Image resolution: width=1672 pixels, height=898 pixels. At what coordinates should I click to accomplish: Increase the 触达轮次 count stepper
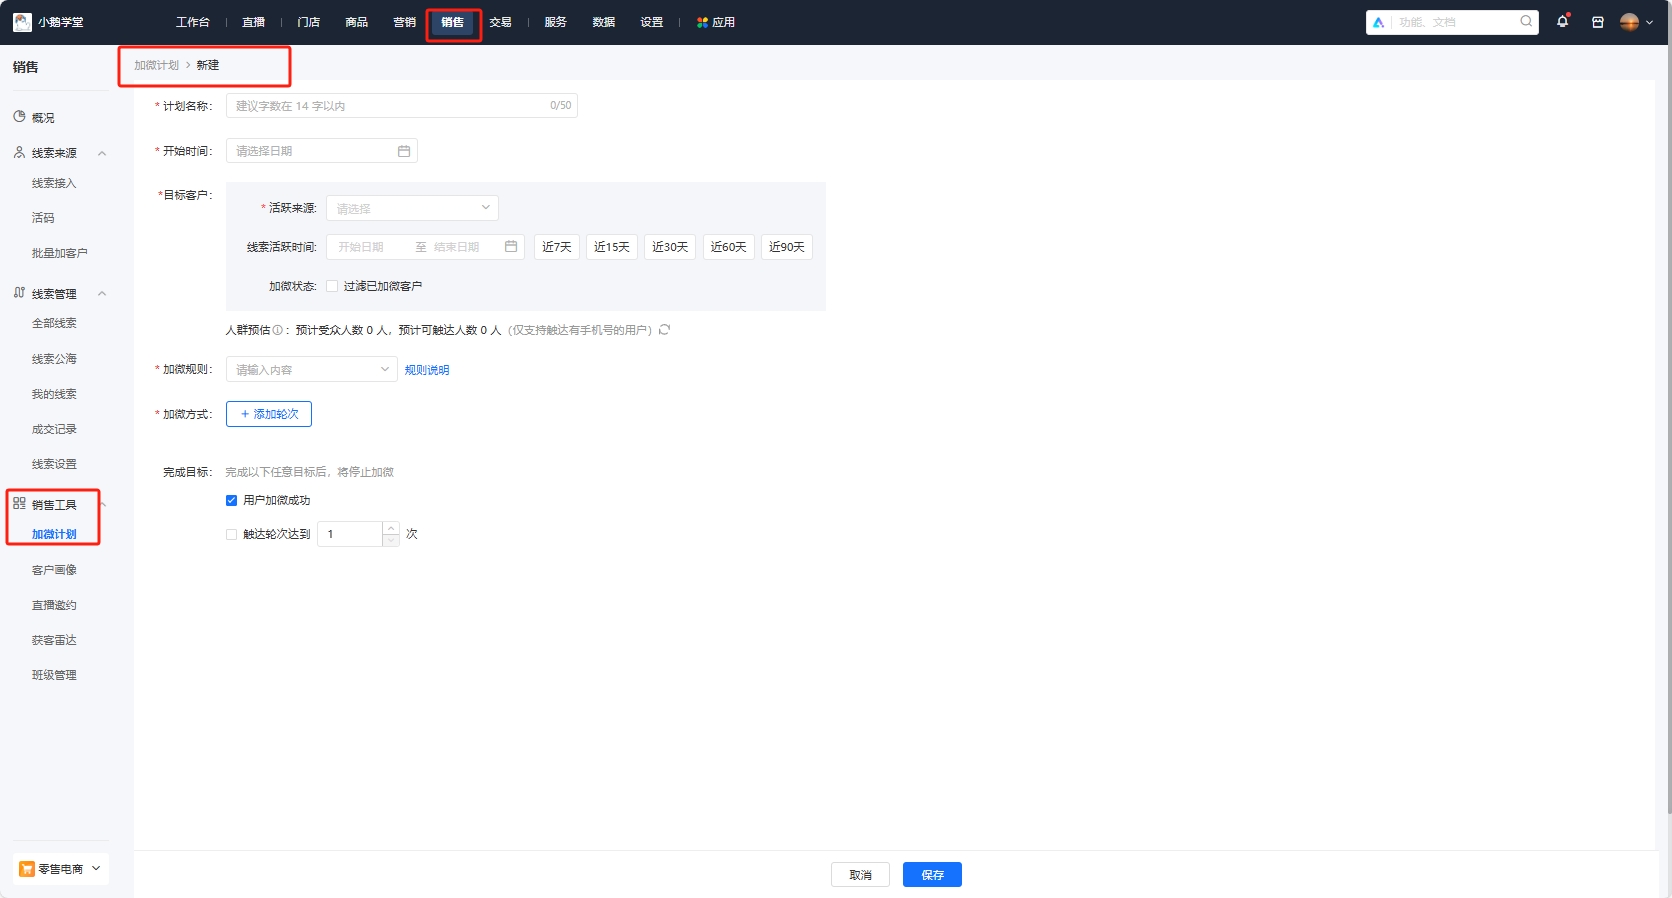tap(391, 528)
